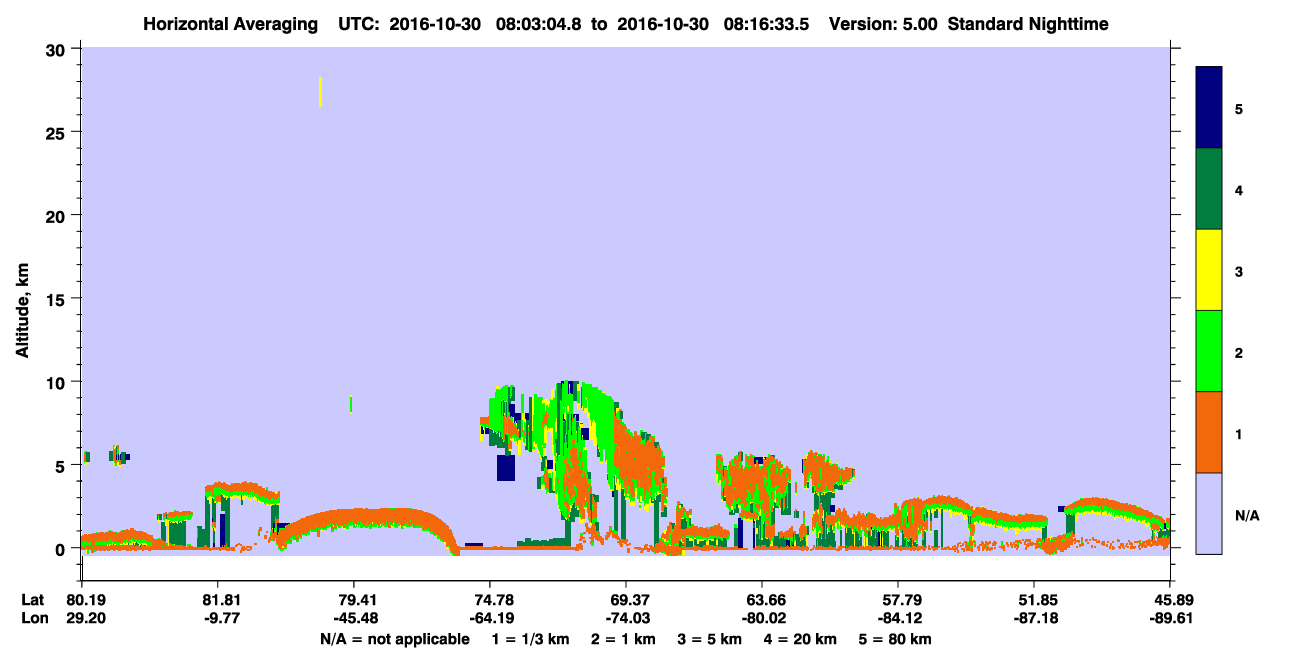The image size is (1300, 667).
Task: Click the longitude value -84.12
Action: (x=898, y=618)
